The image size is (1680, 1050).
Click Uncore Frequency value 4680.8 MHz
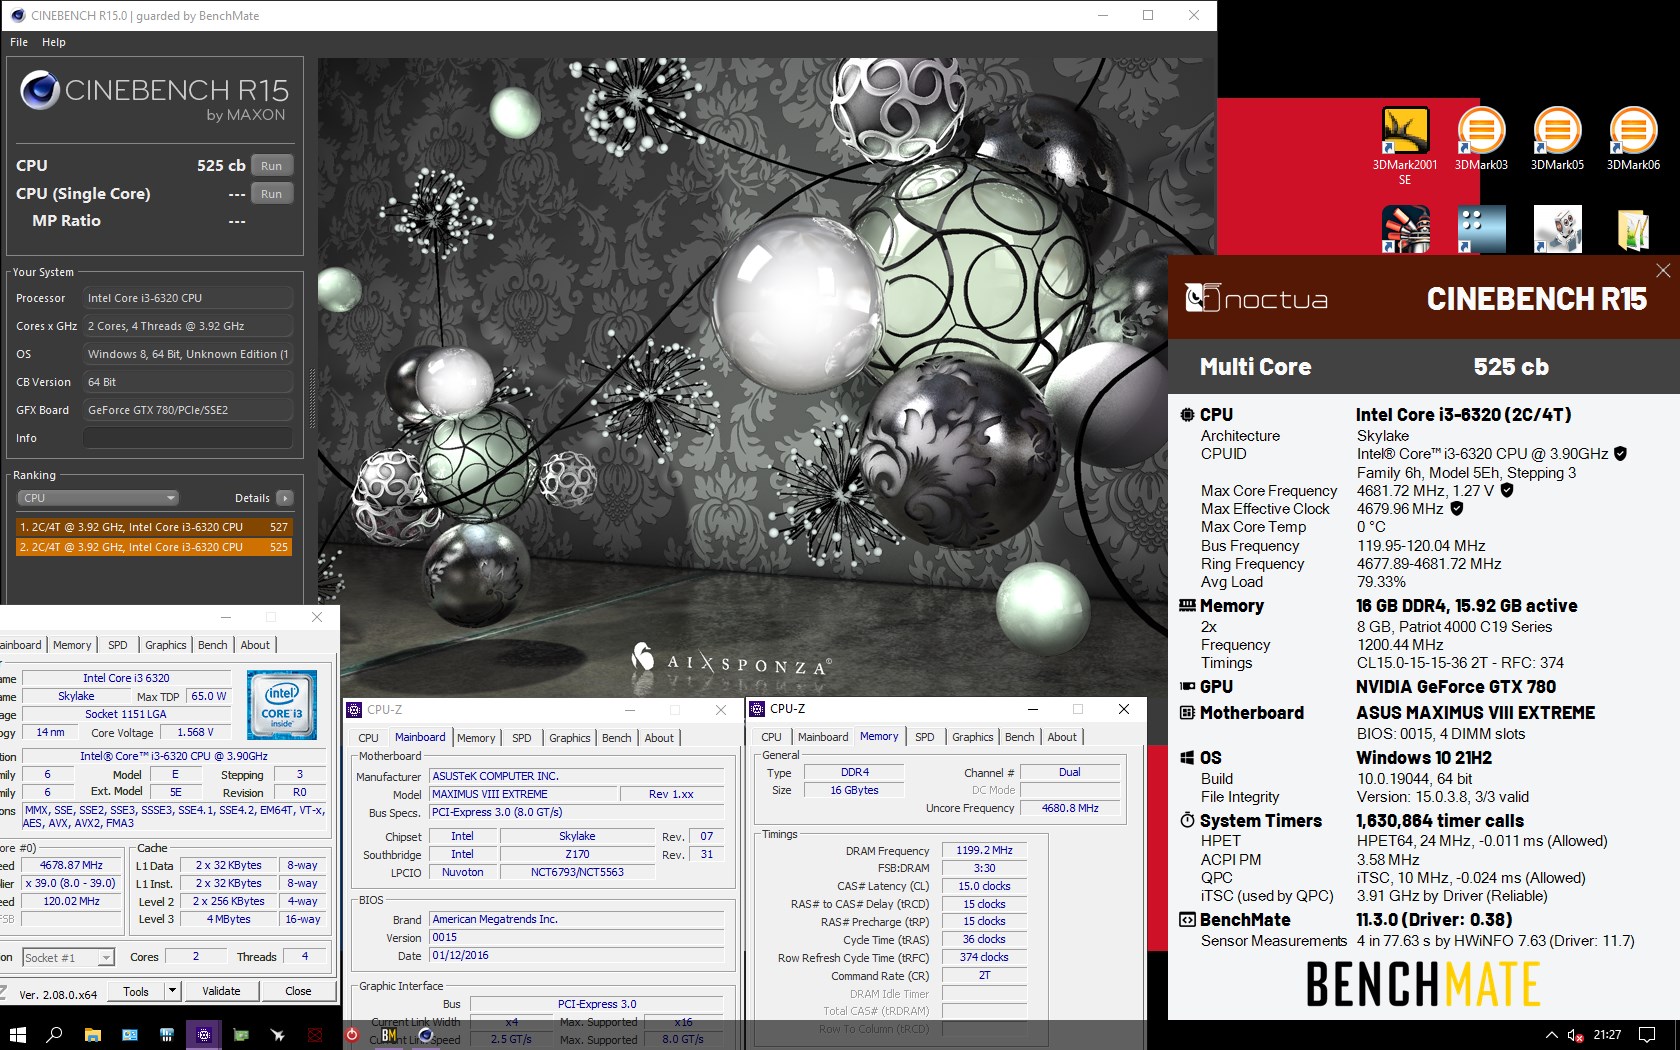coord(1069,808)
